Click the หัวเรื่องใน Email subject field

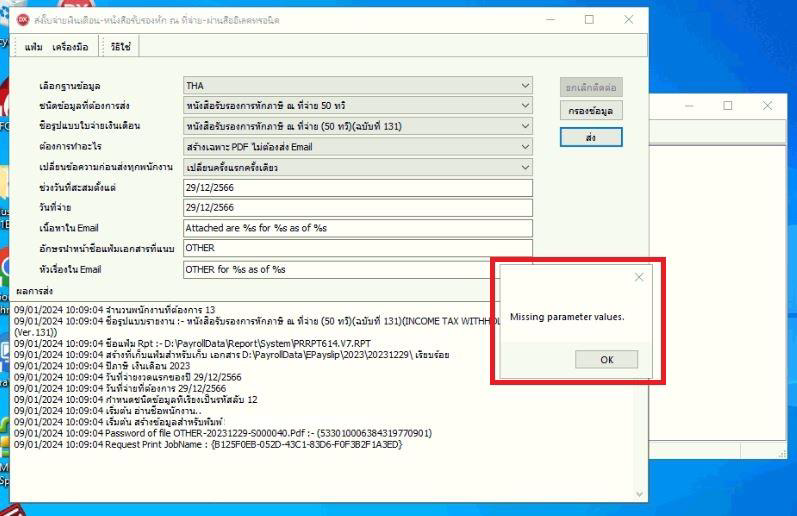point(357,269)
